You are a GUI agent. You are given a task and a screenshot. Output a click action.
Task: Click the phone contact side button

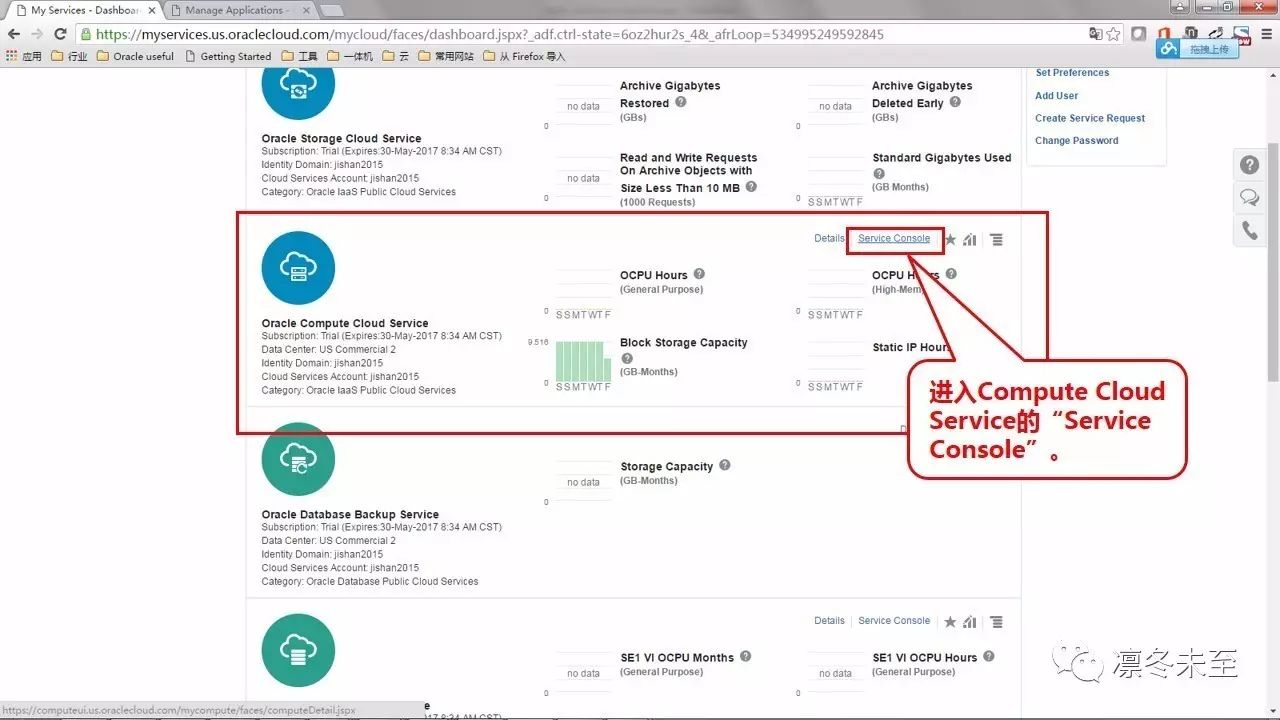pyautogui.click(x=1249, y=231)
